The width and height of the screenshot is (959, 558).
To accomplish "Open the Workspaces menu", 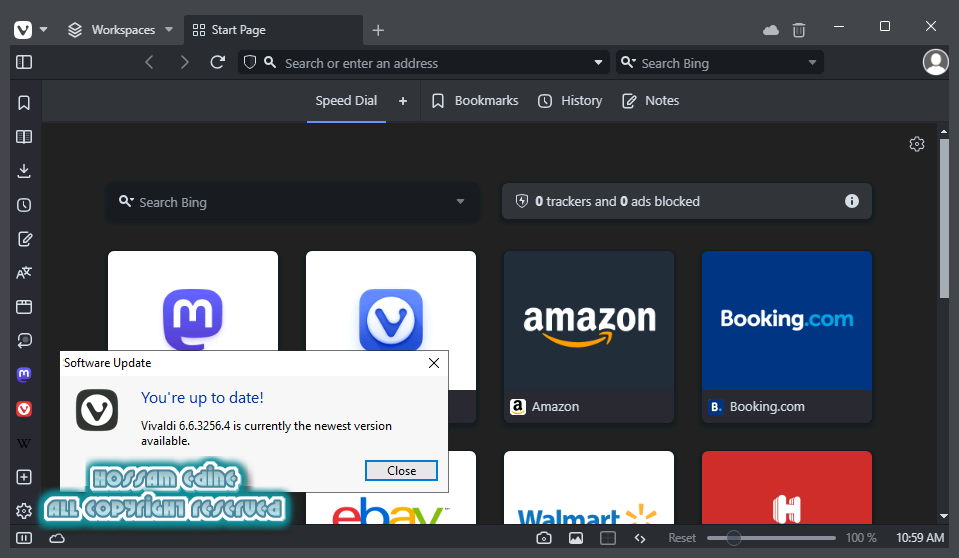I will pos(120,29).
